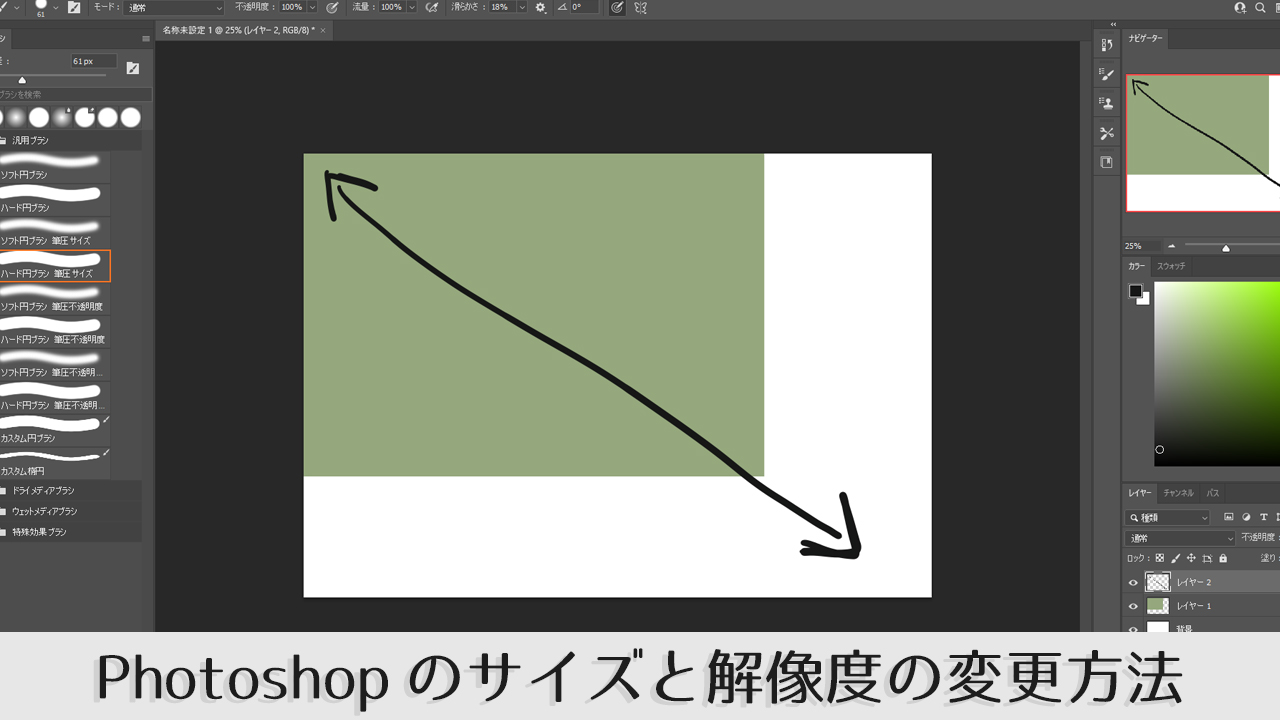Open the History panel icon
1280x720 pixels.
[x=1107, y=45]
